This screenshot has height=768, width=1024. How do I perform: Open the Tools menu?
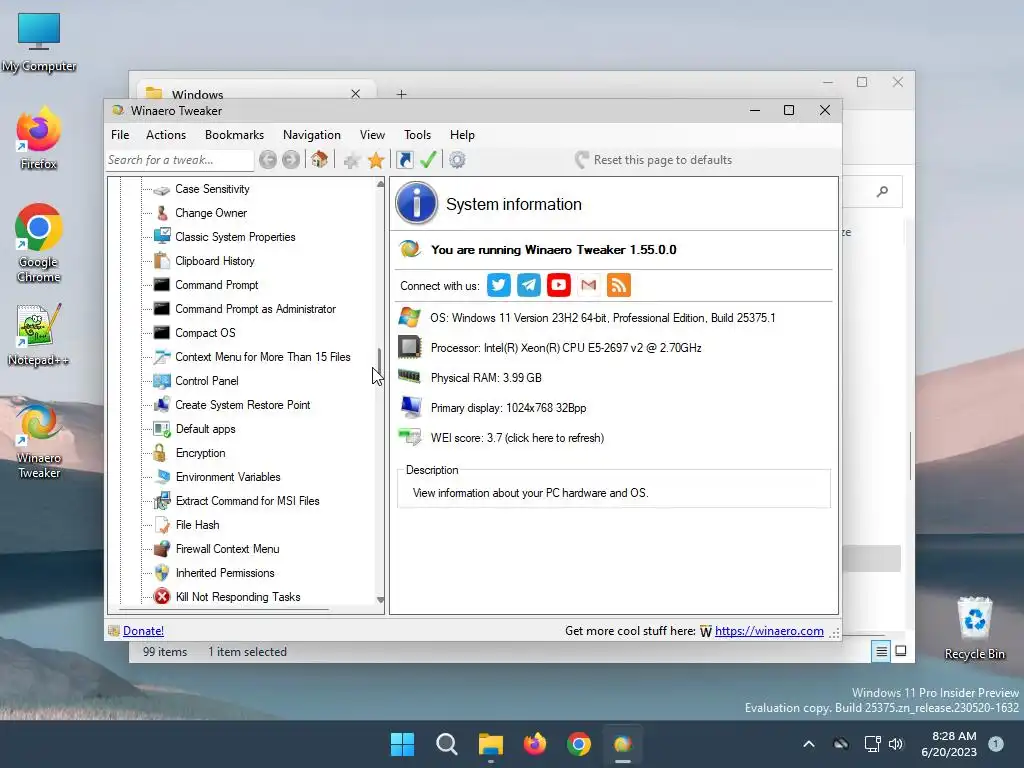(x=417, y=135)
